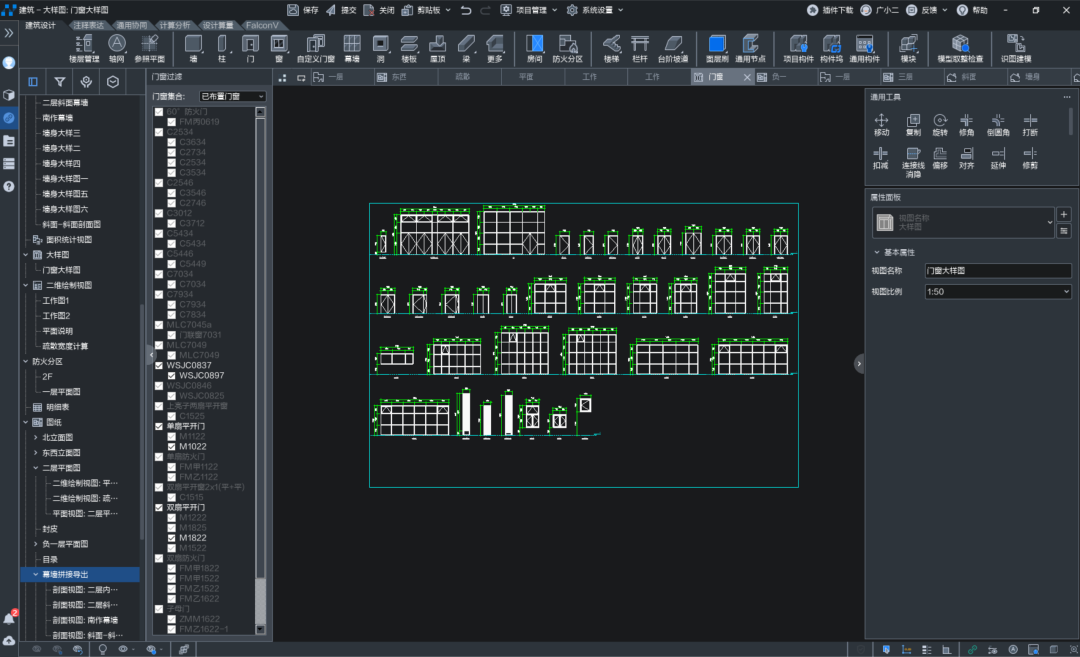
Task: Switch to the 东西 view tab
Action: 406,77
